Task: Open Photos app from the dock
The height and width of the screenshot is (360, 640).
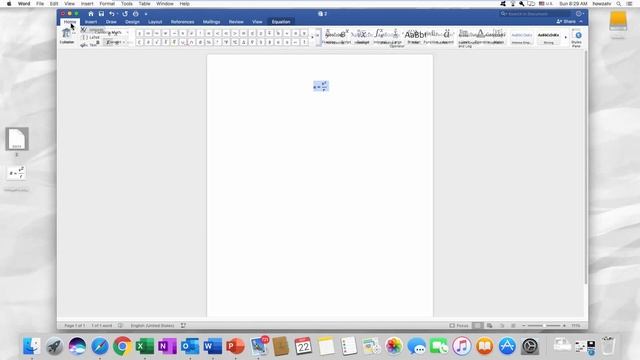Action: tap(394, 346)
